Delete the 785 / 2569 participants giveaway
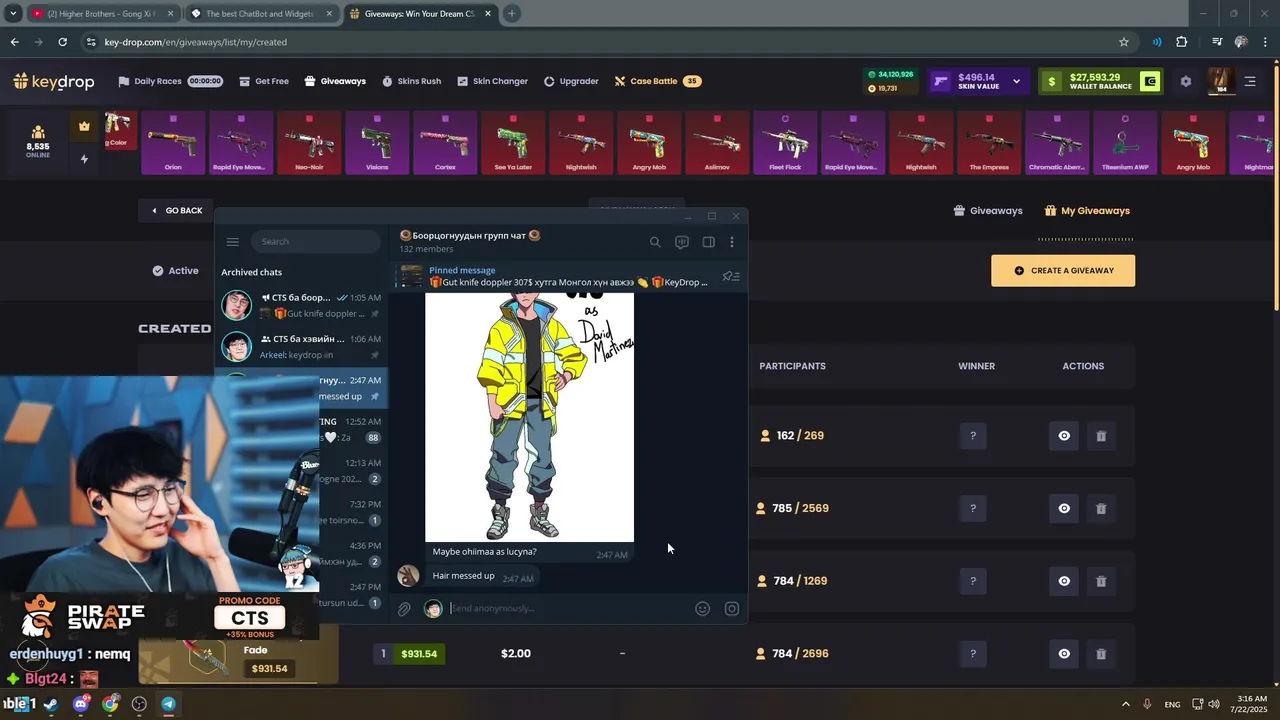 [1101, 508]
